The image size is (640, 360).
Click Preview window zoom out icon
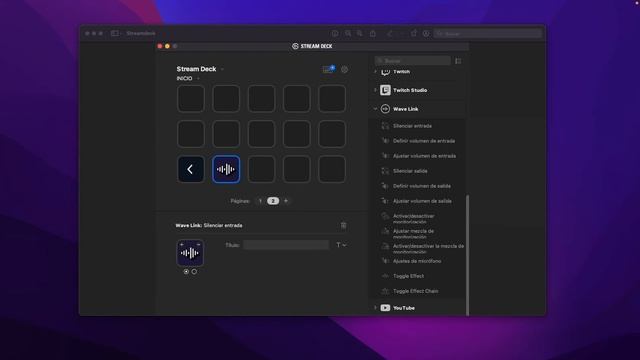click(x=348, y=33)
